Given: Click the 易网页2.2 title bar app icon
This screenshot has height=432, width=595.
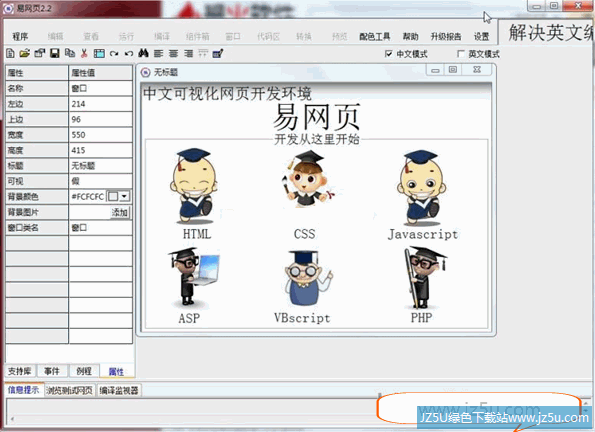Looking at the screenshot, I should click(8, 8).
